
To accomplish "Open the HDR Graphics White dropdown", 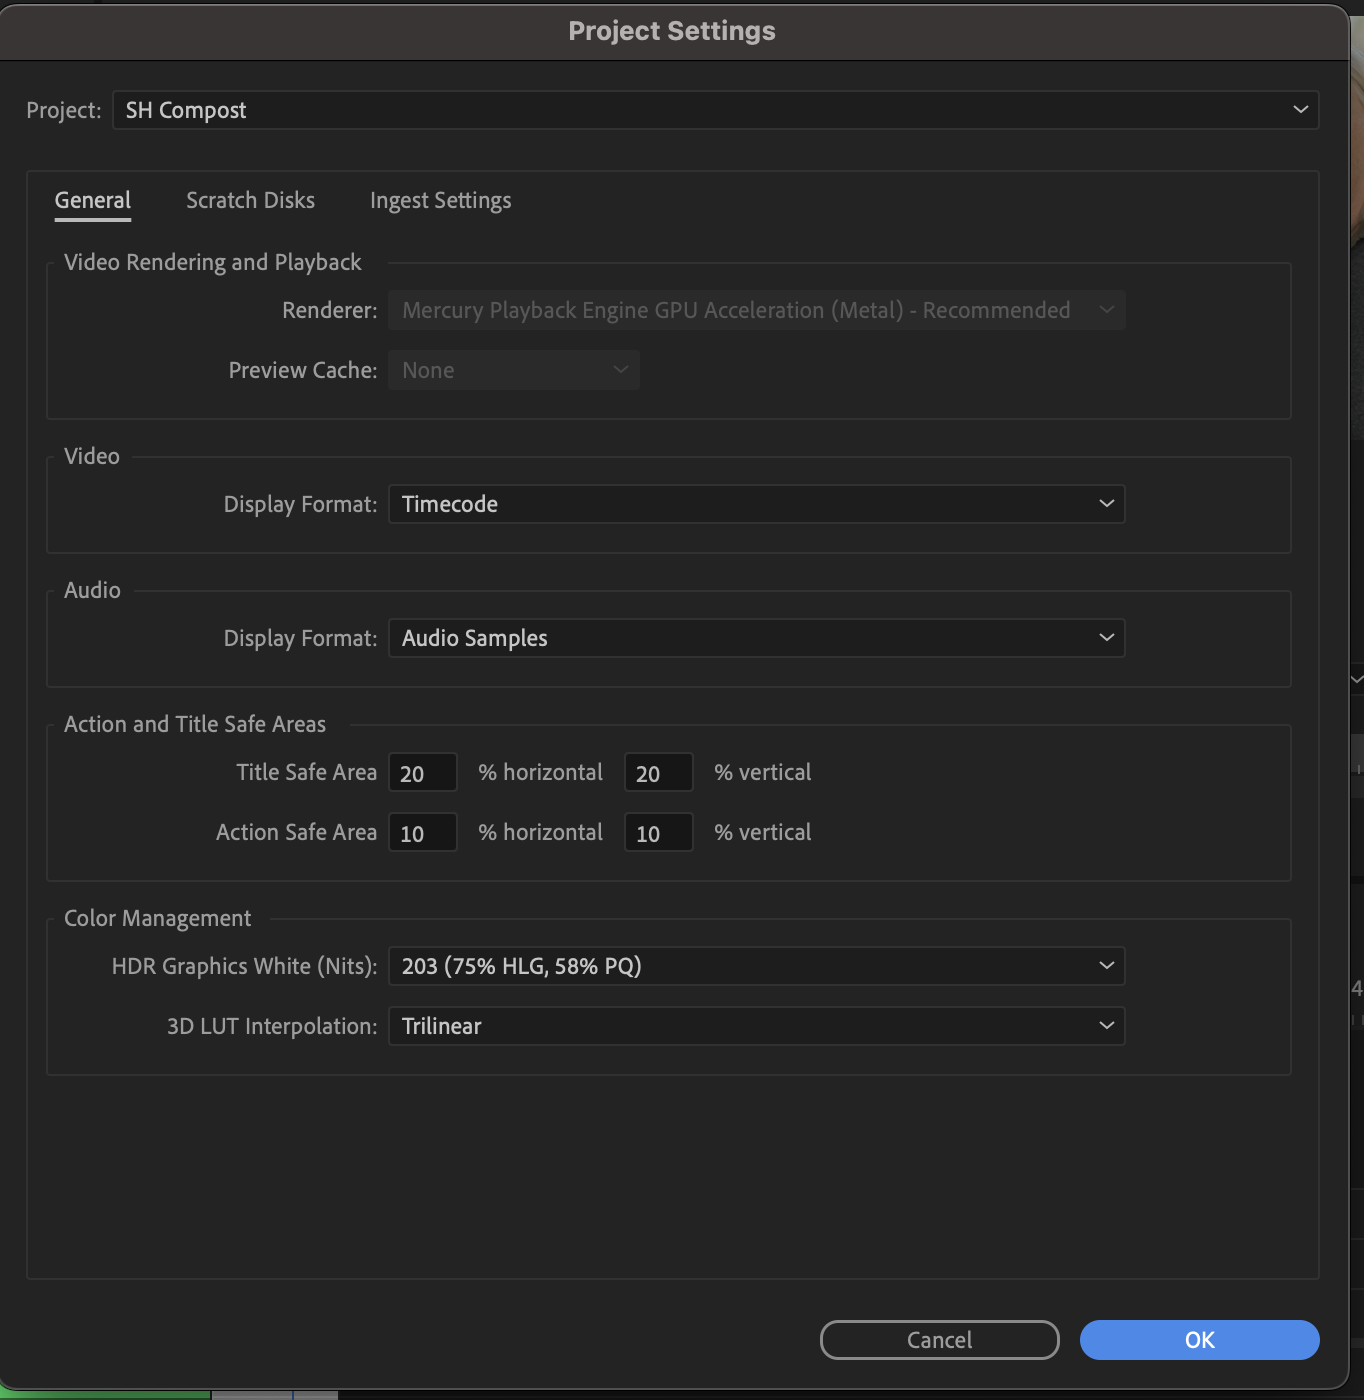I will (x=756, y=966).
